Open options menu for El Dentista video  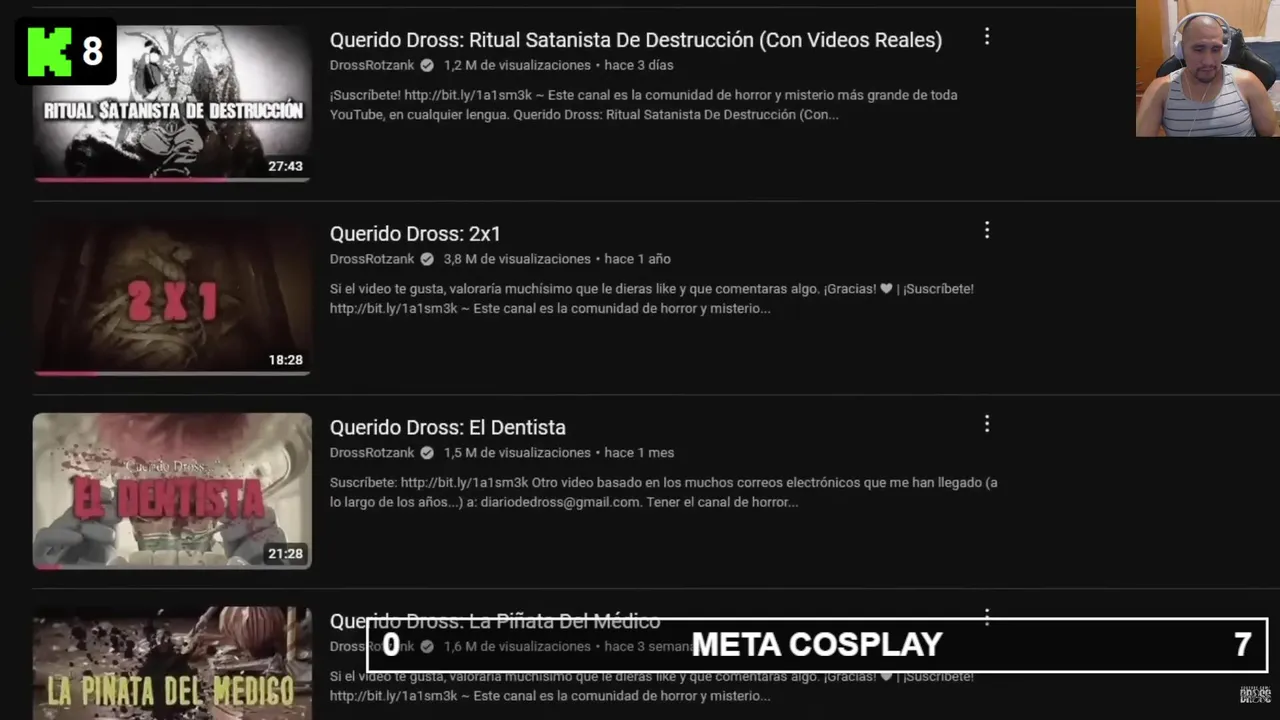[987, 424]
